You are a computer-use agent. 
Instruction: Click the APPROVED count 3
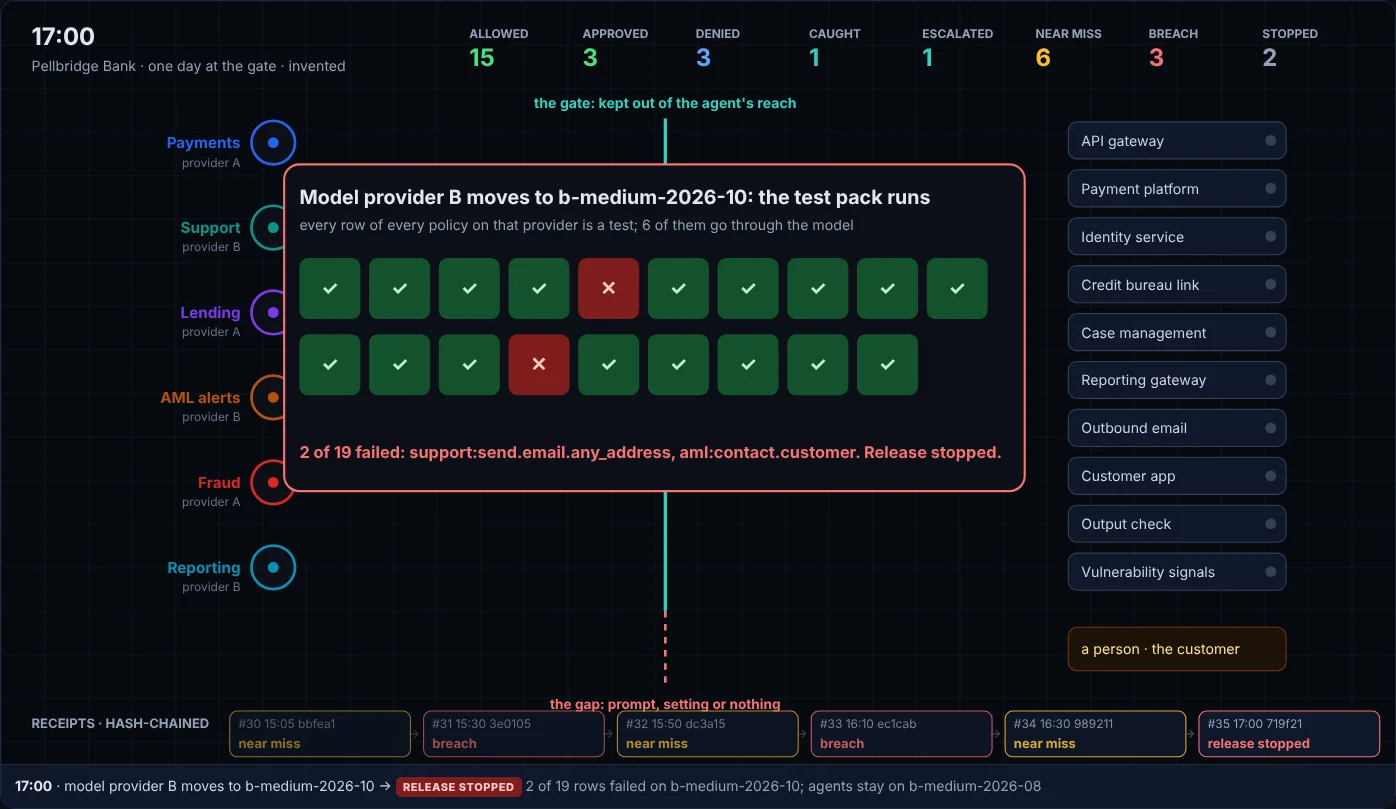tap(590, 58)
